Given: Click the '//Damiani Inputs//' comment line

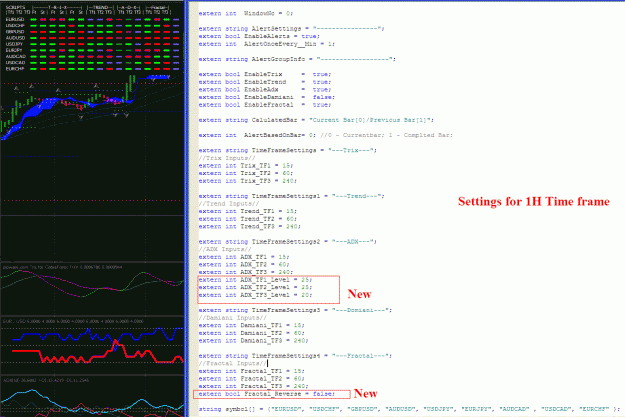Looking at the screenshot, I should tap(232, 318).
